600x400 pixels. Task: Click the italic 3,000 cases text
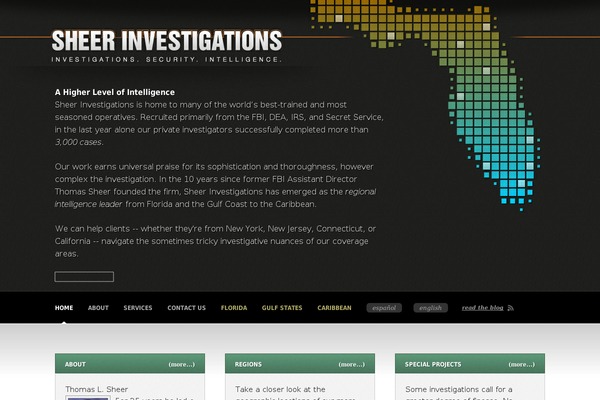coord(79,142)
